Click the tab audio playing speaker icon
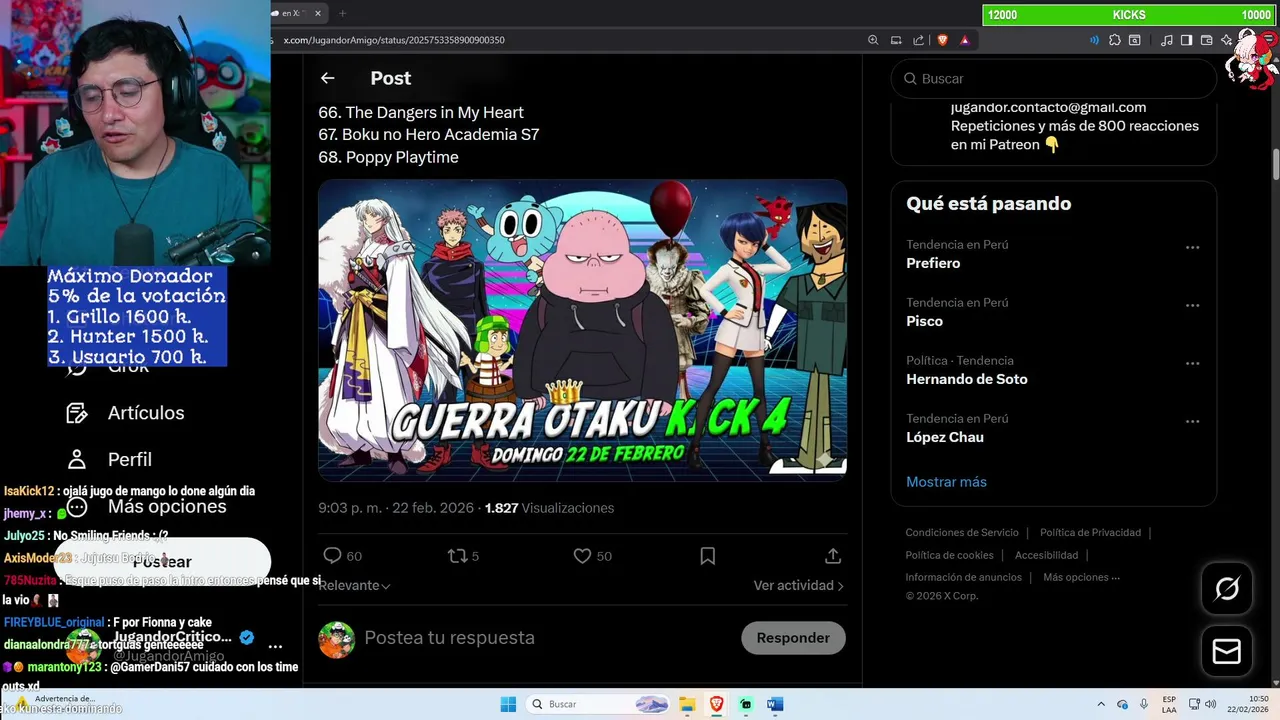 1094,40
